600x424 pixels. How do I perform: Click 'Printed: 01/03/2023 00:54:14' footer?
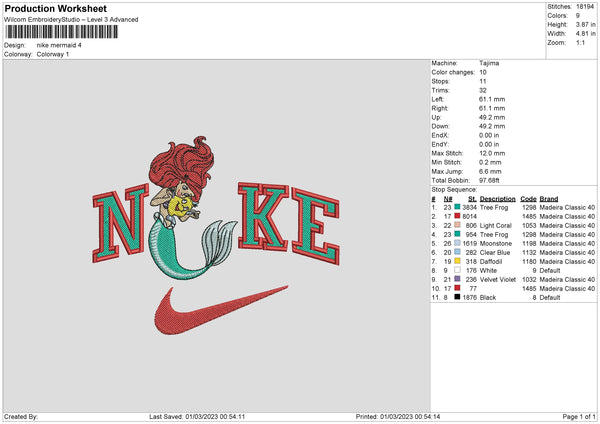398,416
